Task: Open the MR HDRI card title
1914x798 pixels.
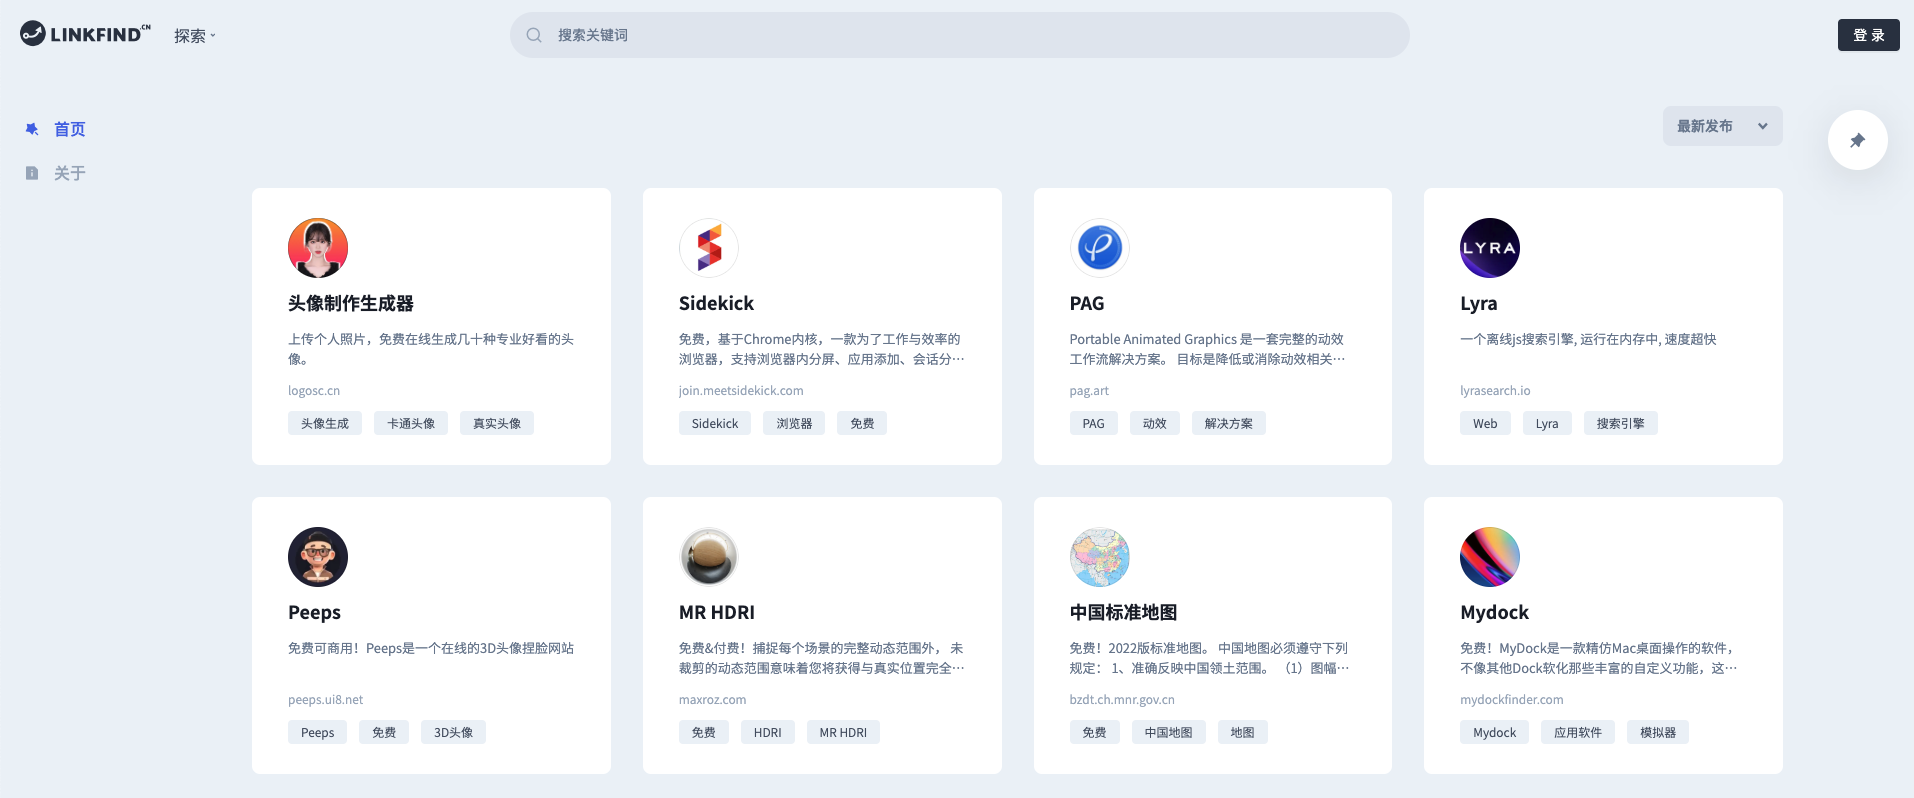Action: pyautogui.click(x=717, y=612)
